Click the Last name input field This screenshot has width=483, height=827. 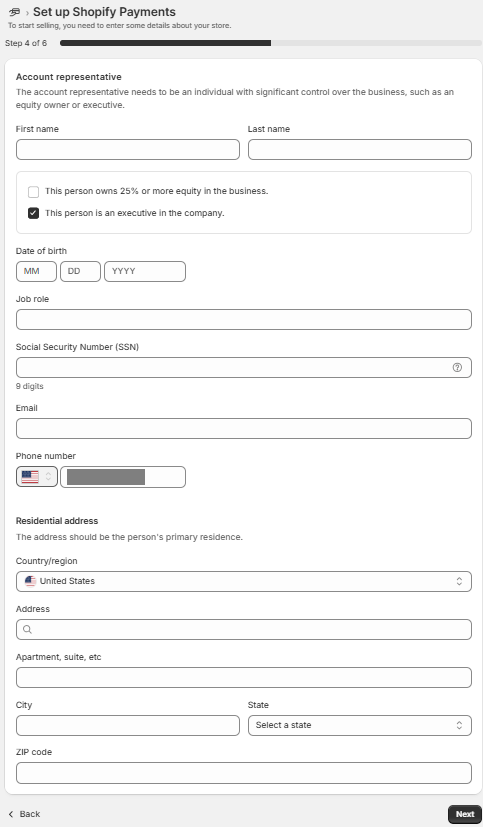[x=360, y=150]
